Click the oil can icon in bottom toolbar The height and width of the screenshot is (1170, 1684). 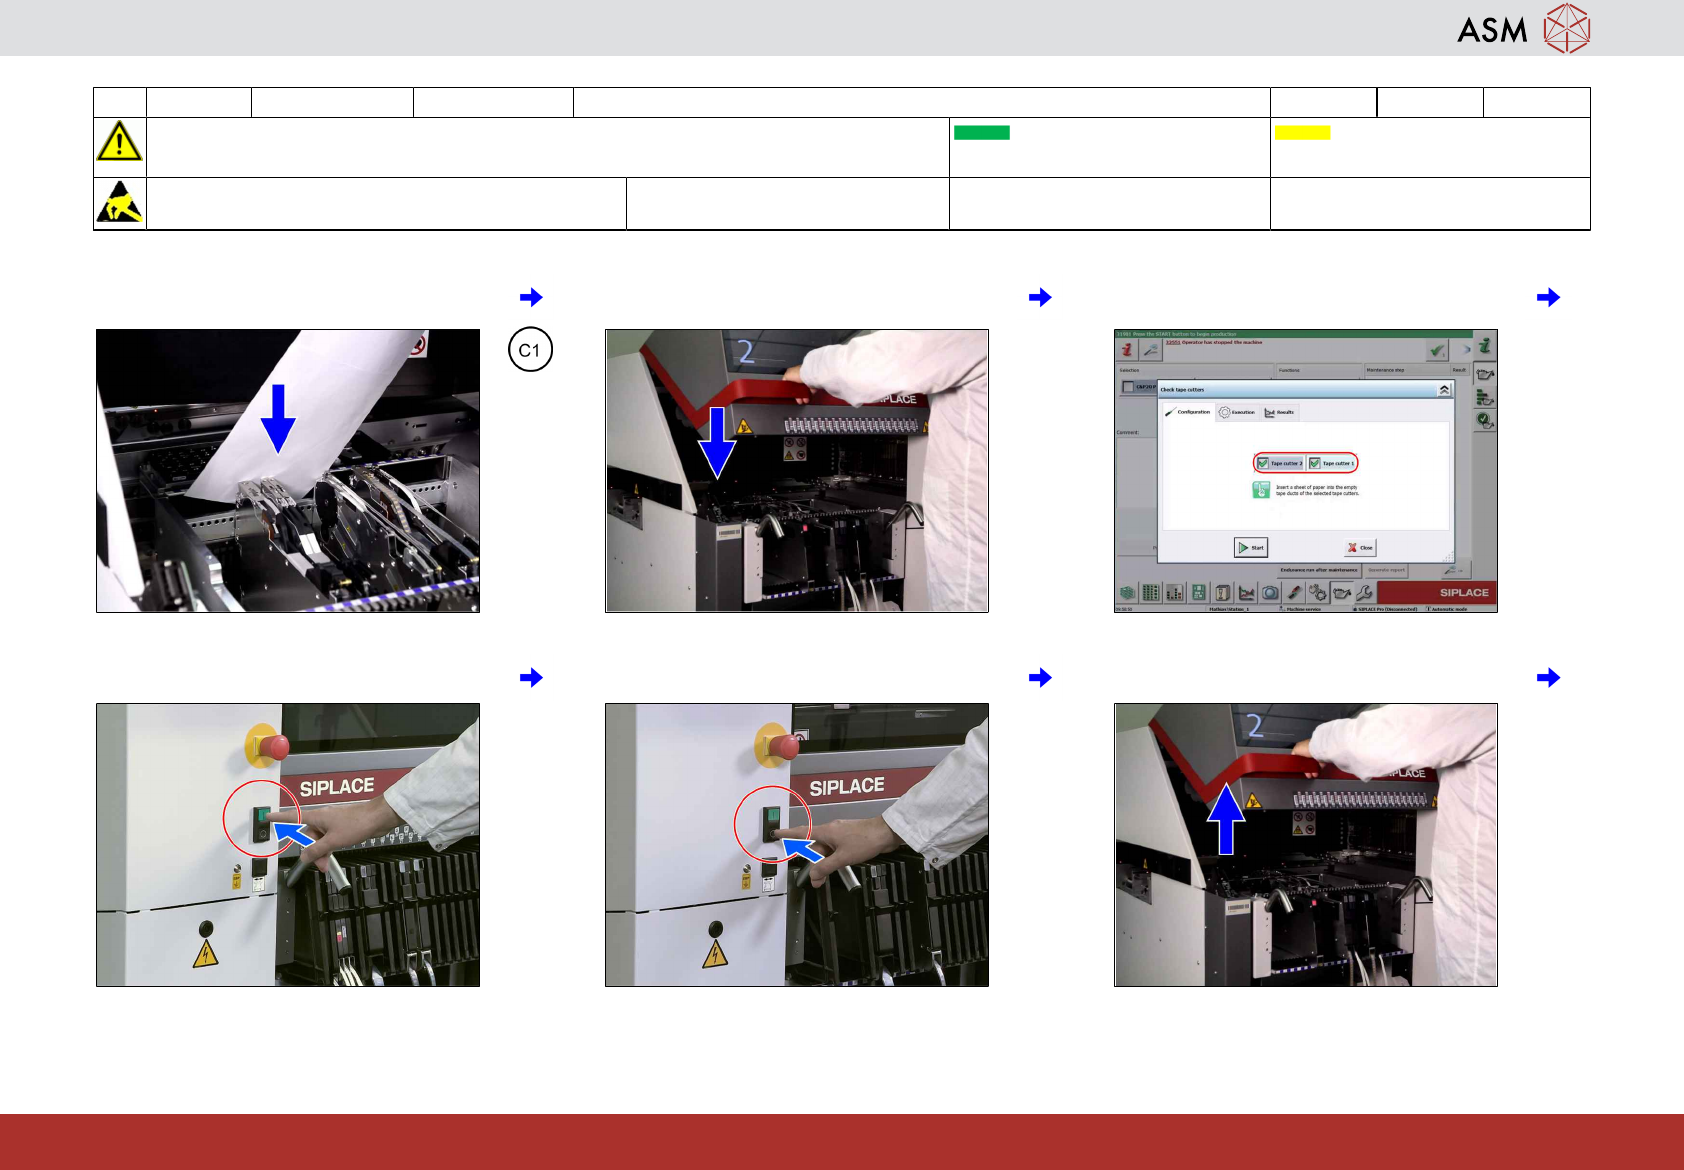1342,593
